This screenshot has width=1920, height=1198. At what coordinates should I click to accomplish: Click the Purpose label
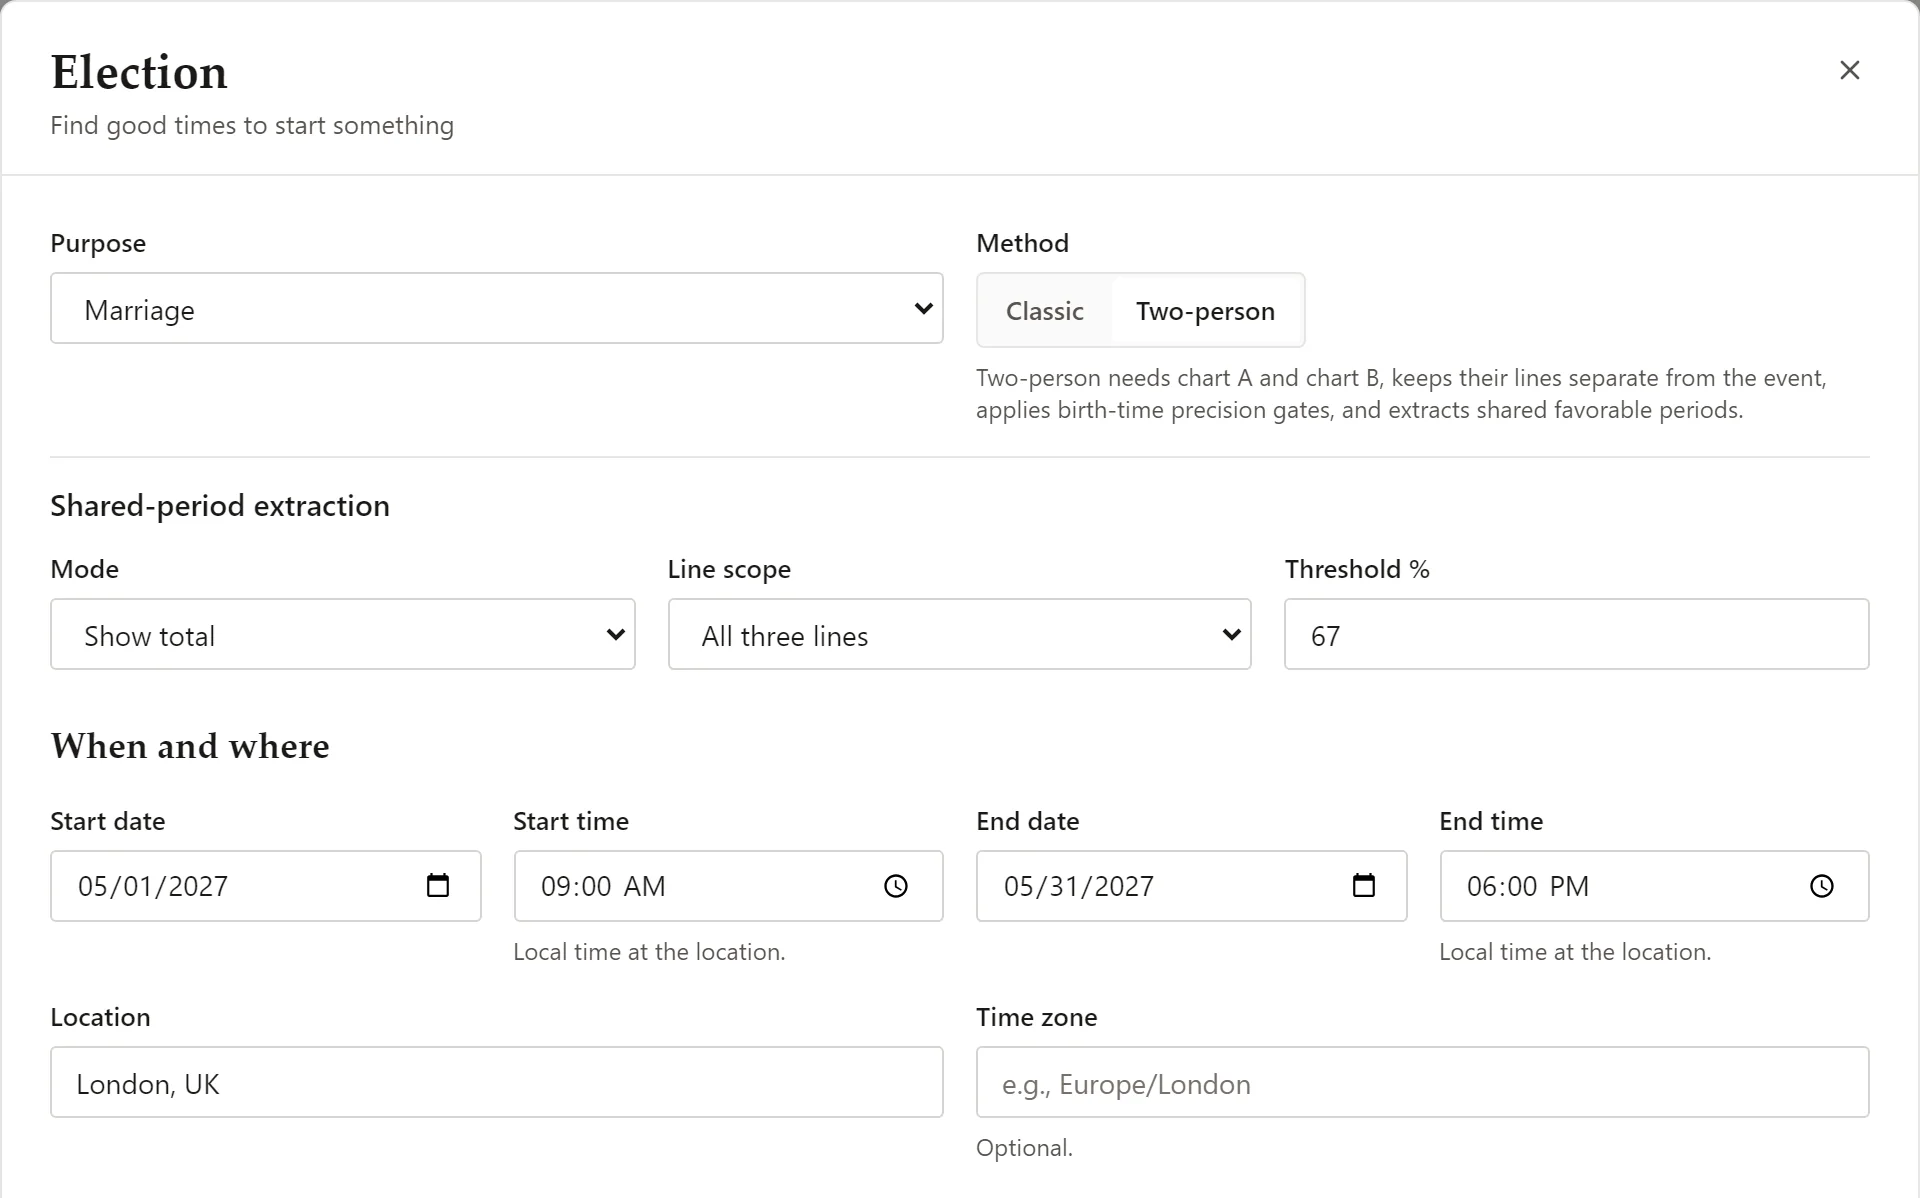(x=98, y=243)
